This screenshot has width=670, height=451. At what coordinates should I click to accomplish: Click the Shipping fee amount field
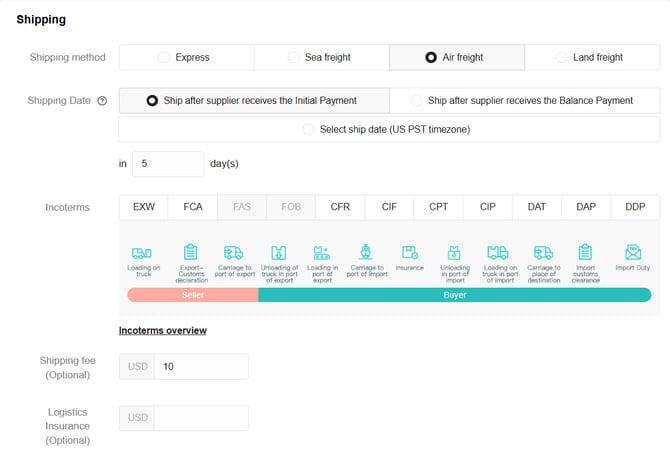pyautogui.click(x=201, y=367)
